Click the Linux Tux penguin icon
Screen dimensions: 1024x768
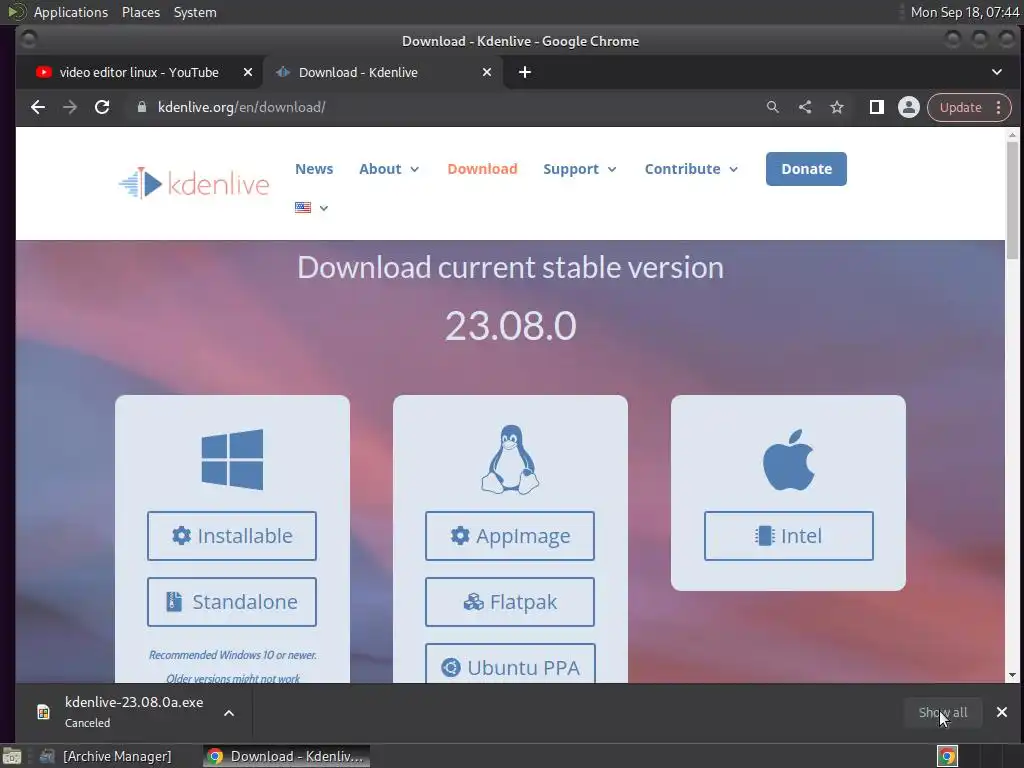(510, 459)
